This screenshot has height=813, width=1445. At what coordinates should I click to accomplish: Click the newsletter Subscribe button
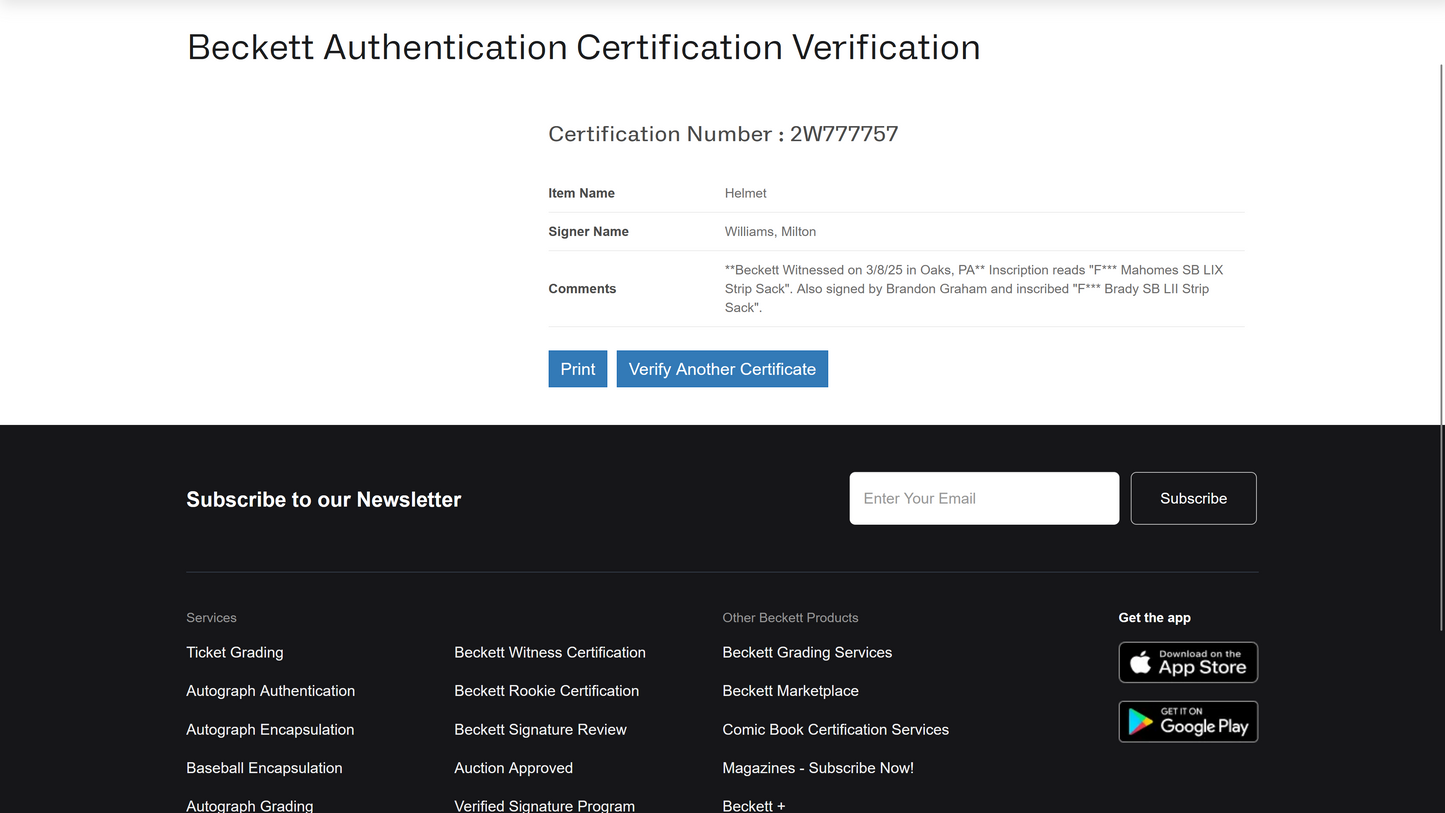[x=1193, y=498]
